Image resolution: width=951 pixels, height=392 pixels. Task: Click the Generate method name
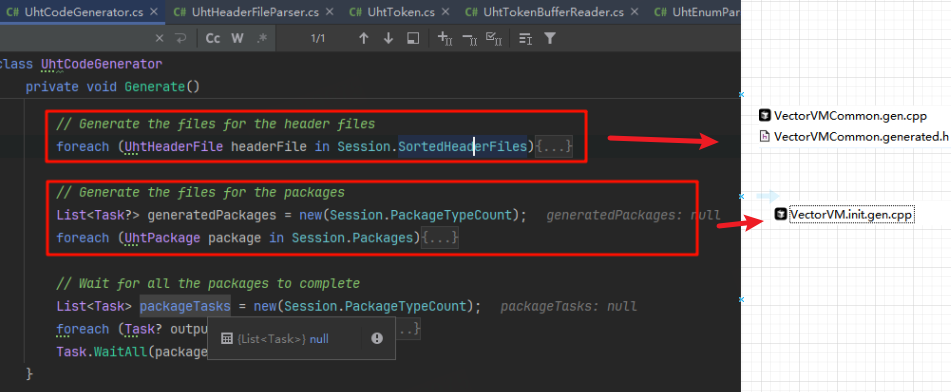pos(155,87)
